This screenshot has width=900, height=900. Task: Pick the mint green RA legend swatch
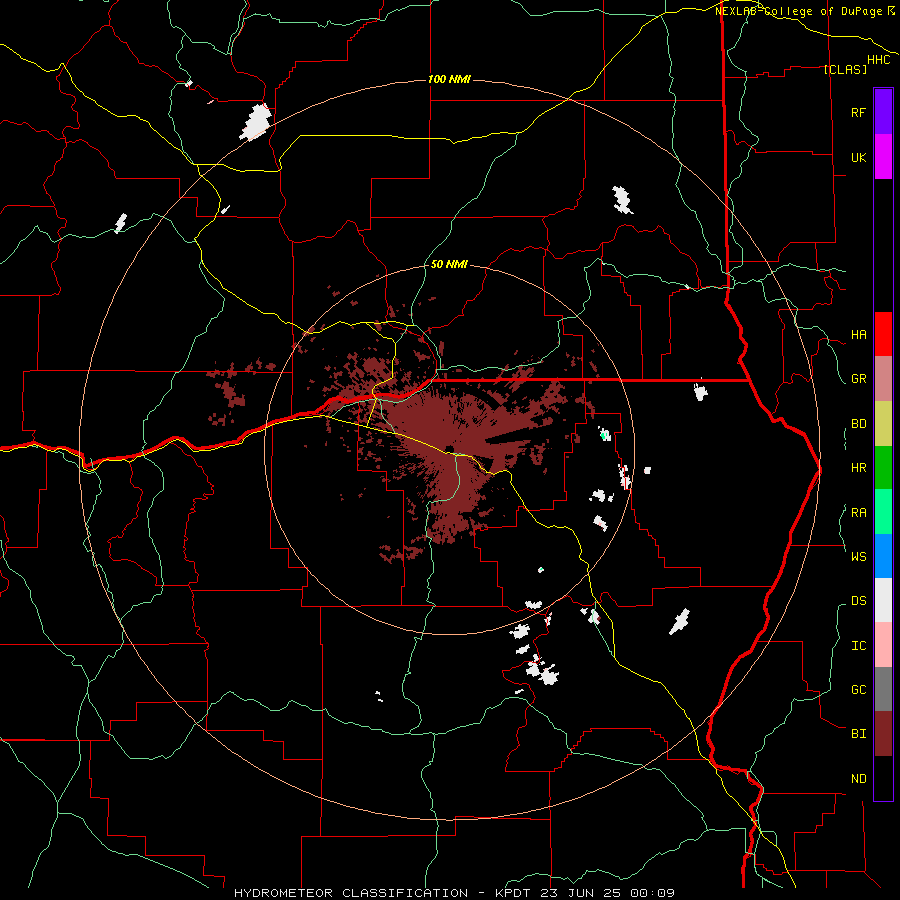(883, 512)
